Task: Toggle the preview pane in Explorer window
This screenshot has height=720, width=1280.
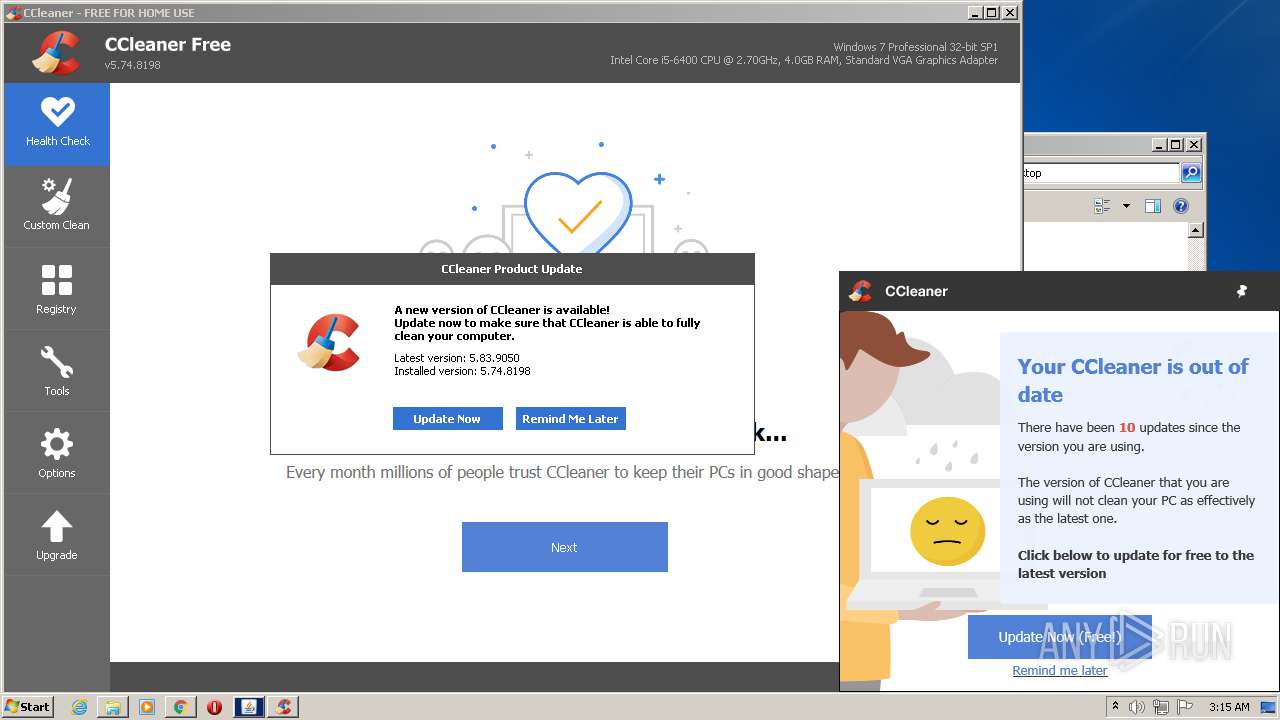Action: (1152, 206)
